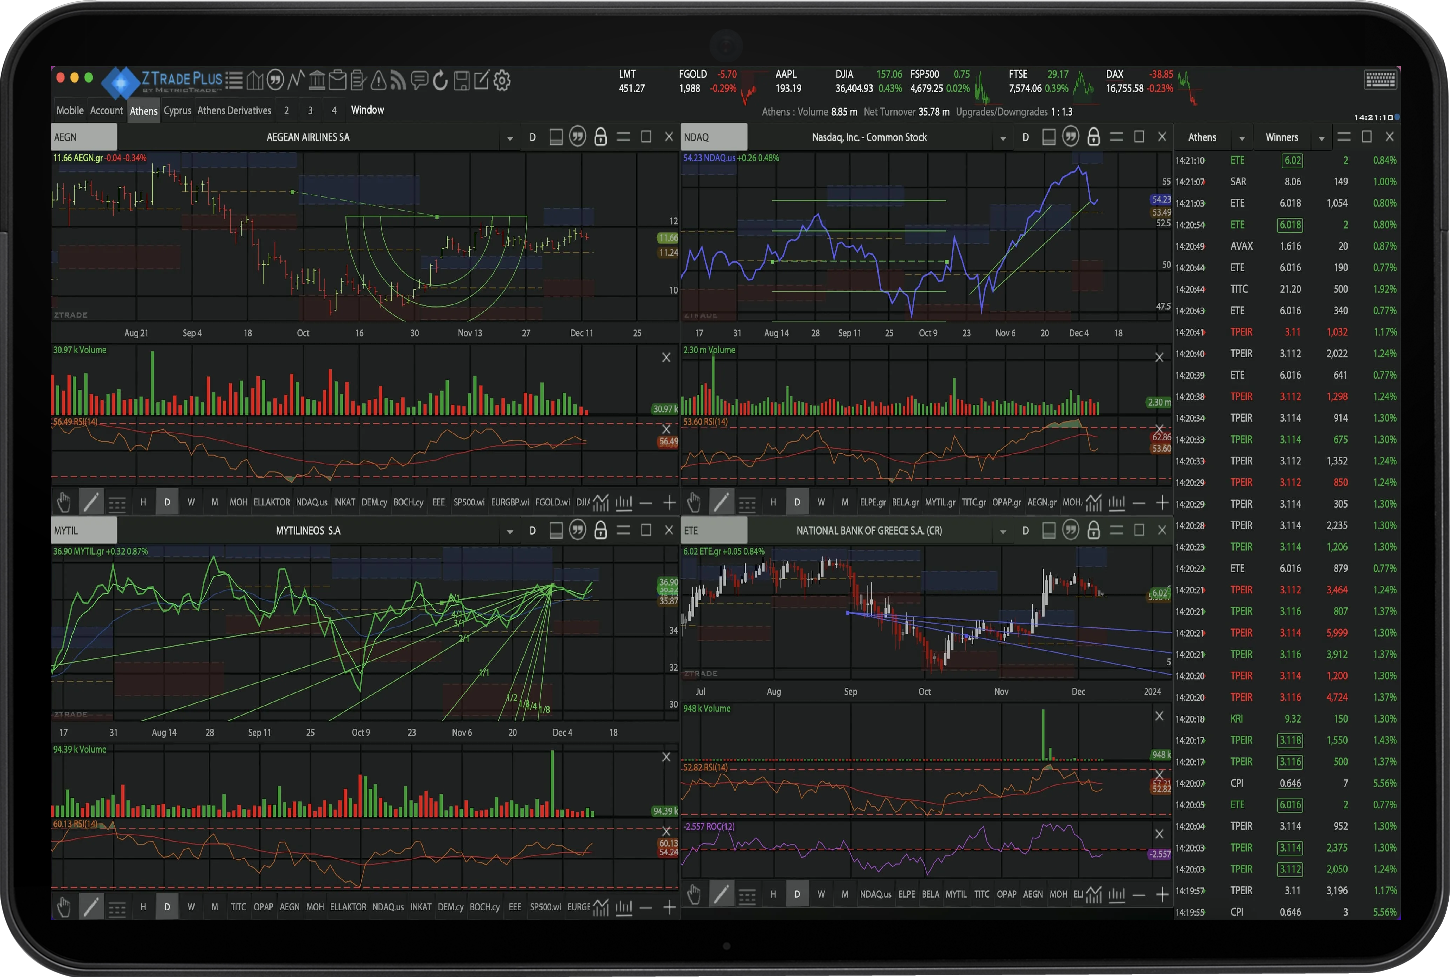The width and height of the screenshot is (1451, 977).
Task: Select the line drawing tool in AEGN chart
Action: pyautogui.click(x=91, y=502)
